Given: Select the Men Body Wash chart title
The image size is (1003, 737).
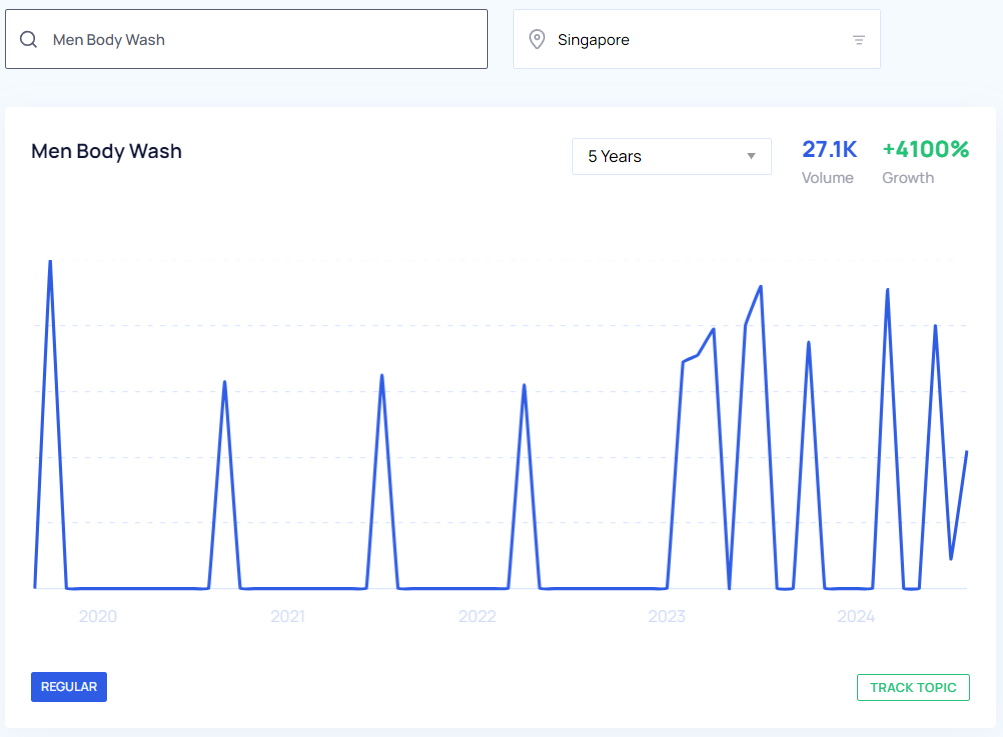Looking at the screenshot, I should point(107,152).
